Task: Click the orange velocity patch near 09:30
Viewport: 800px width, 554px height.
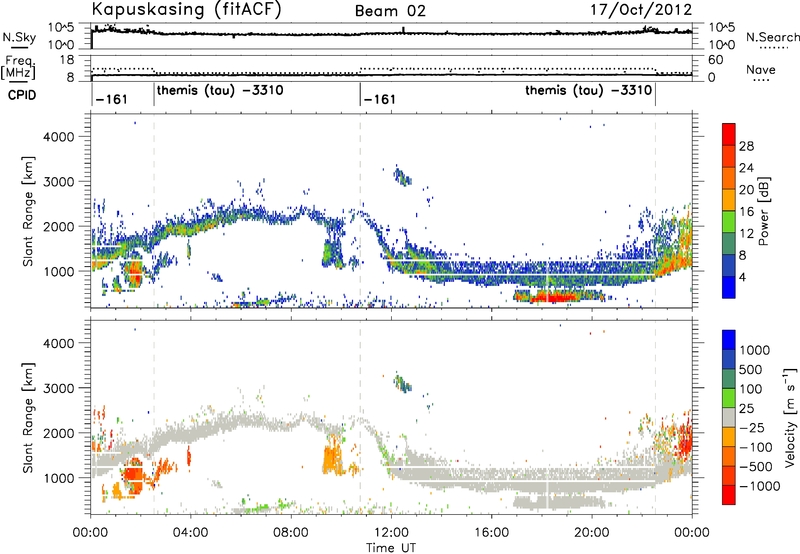Action: [334, 457]
